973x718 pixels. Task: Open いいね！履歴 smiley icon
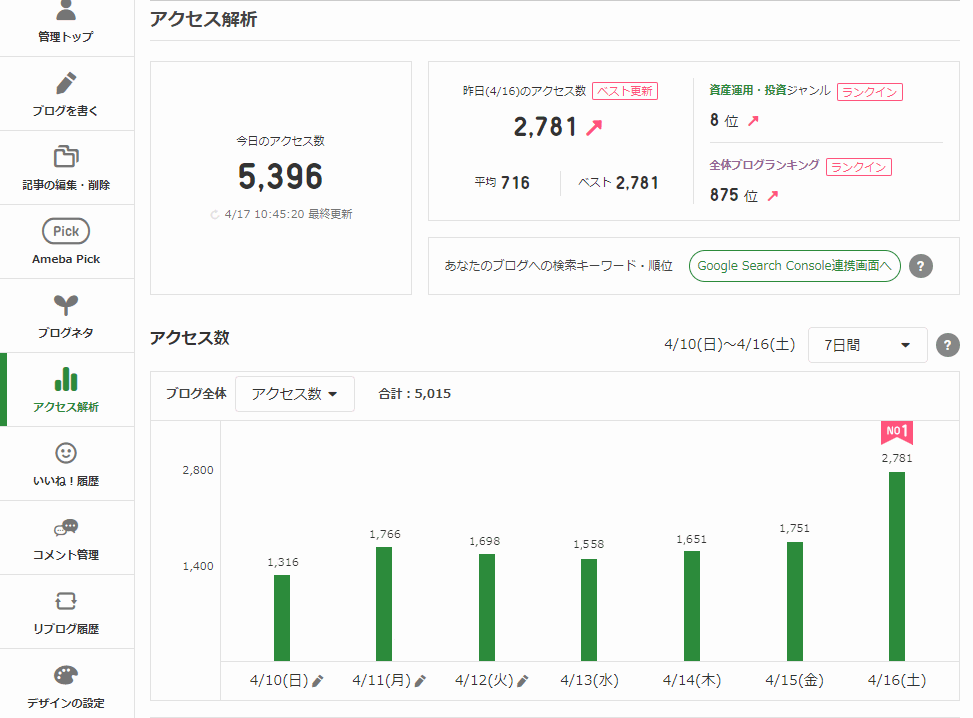pos(66,453)
